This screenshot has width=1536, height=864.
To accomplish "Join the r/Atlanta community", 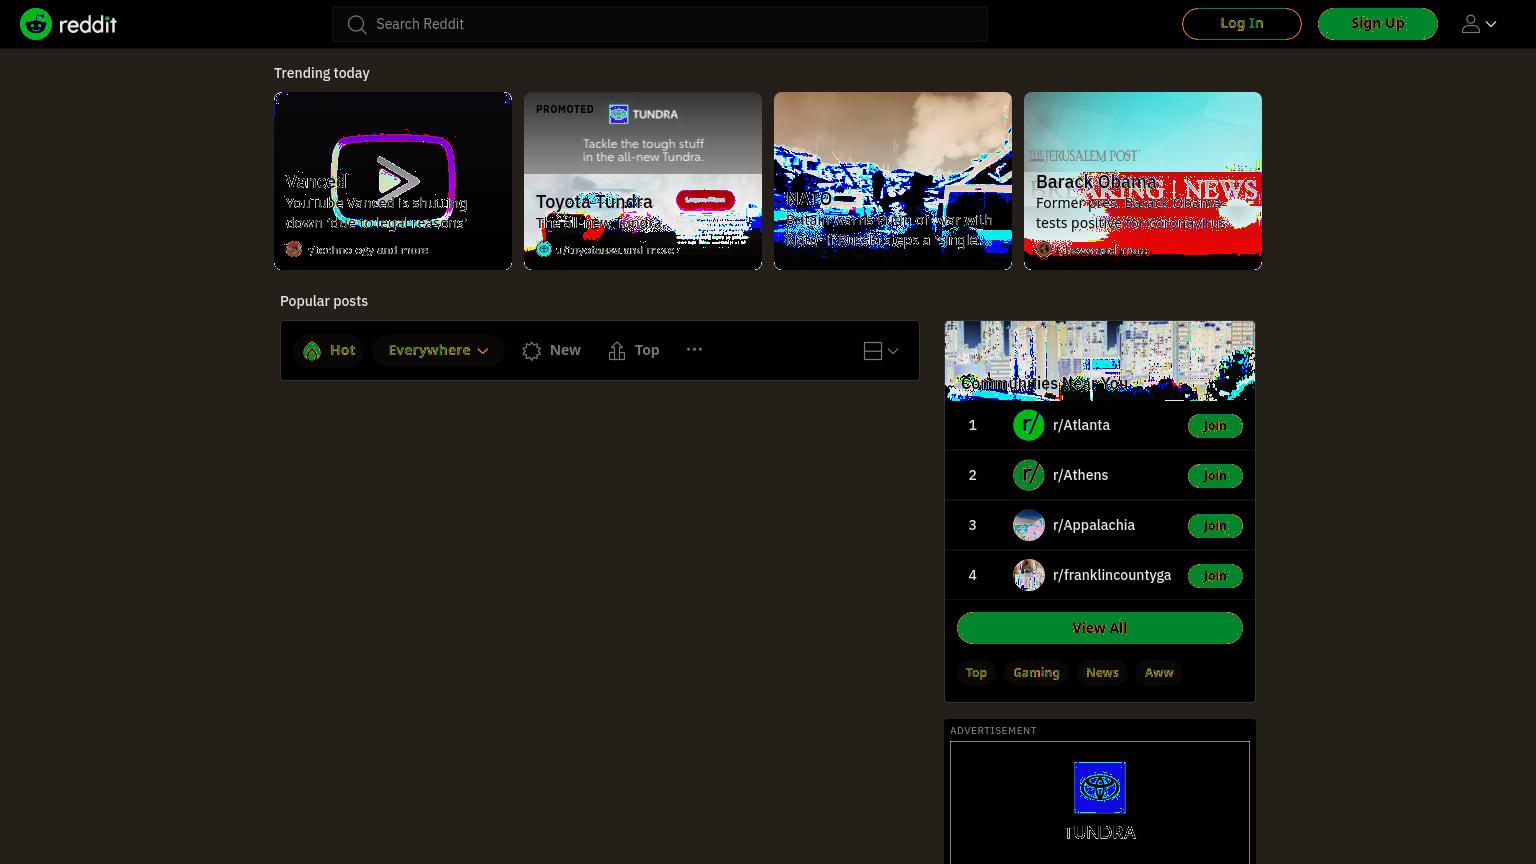I will tap(1215, 426).
